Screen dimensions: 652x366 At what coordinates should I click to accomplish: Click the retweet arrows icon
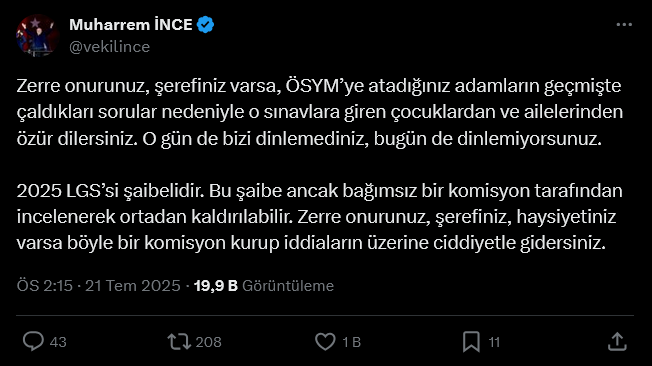pyautogui.click(x=179, y=341)
